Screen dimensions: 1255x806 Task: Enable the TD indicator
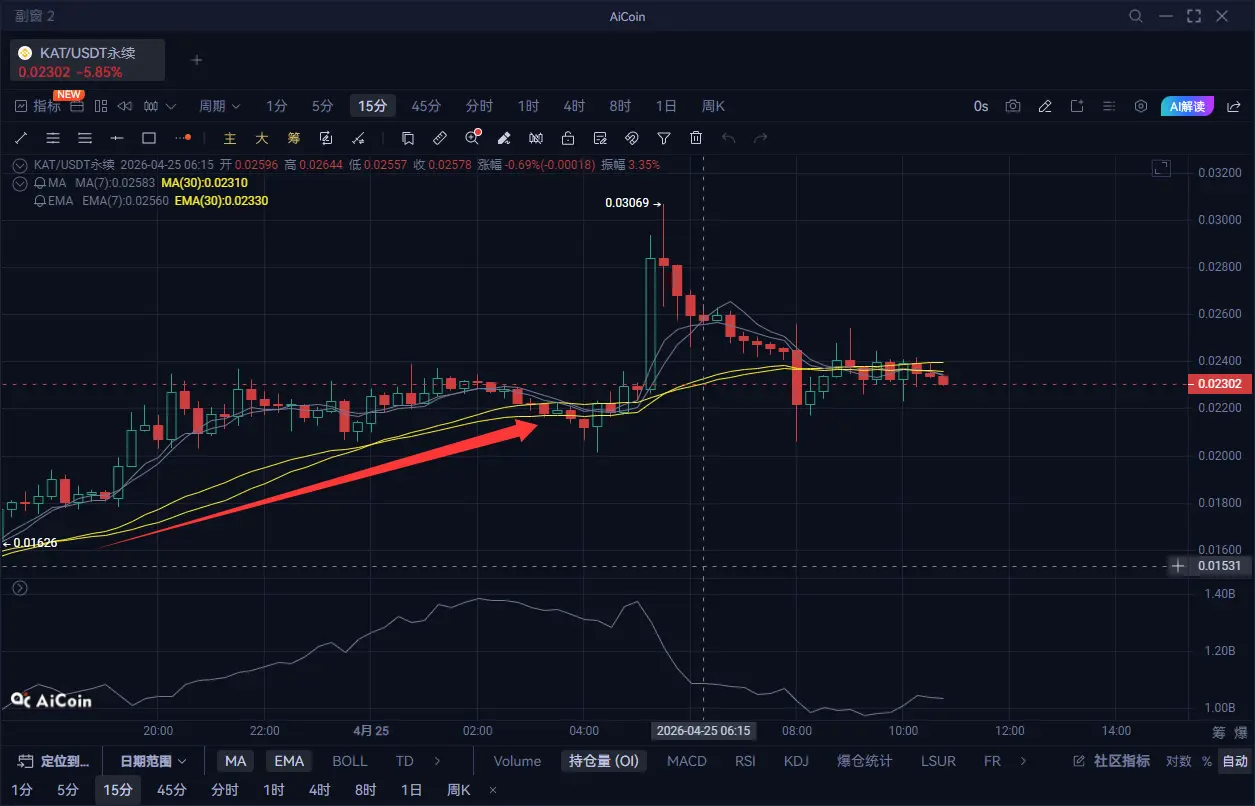[x=404, y=761]
